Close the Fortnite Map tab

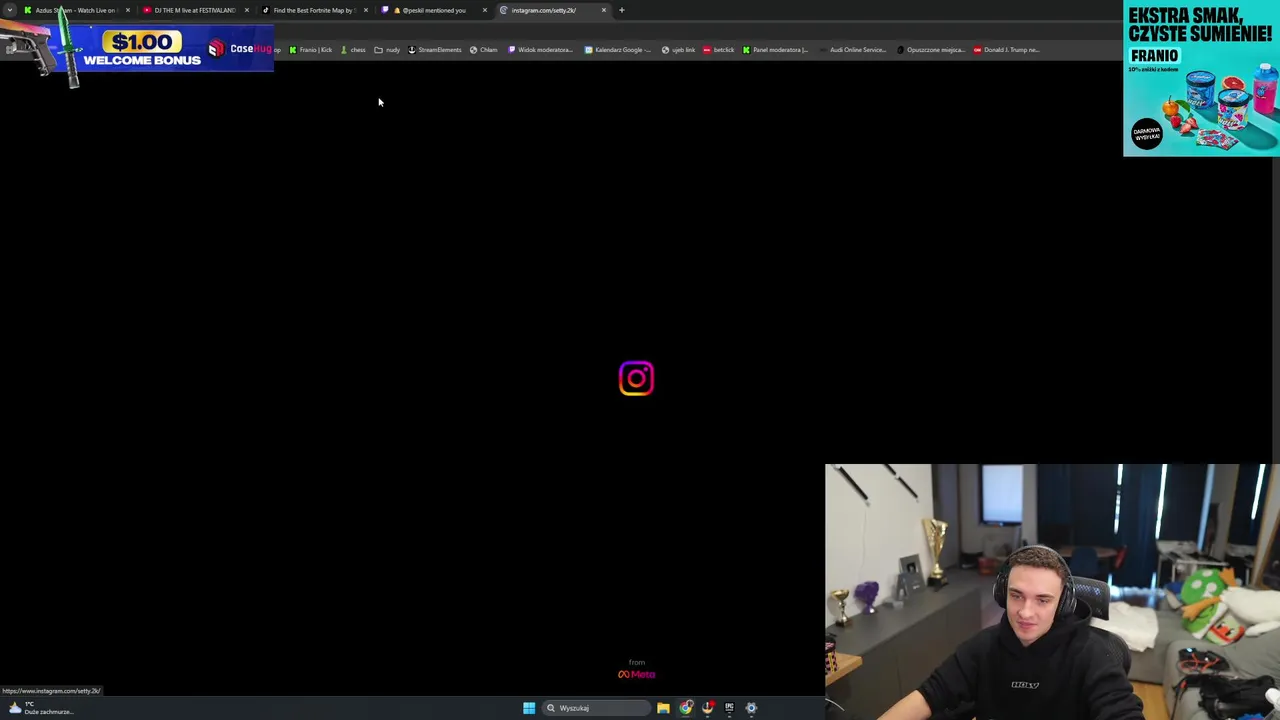(365, 10)
